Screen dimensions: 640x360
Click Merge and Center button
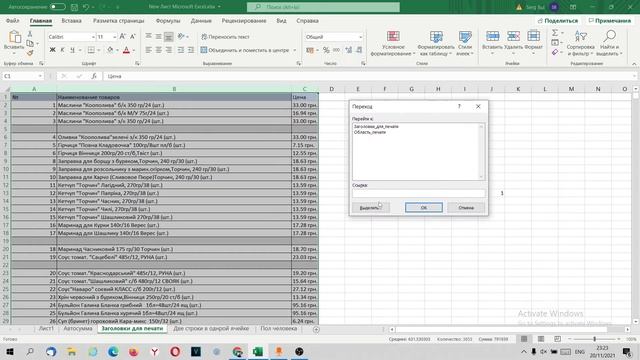pyautogui.click(x=245, y=50)
